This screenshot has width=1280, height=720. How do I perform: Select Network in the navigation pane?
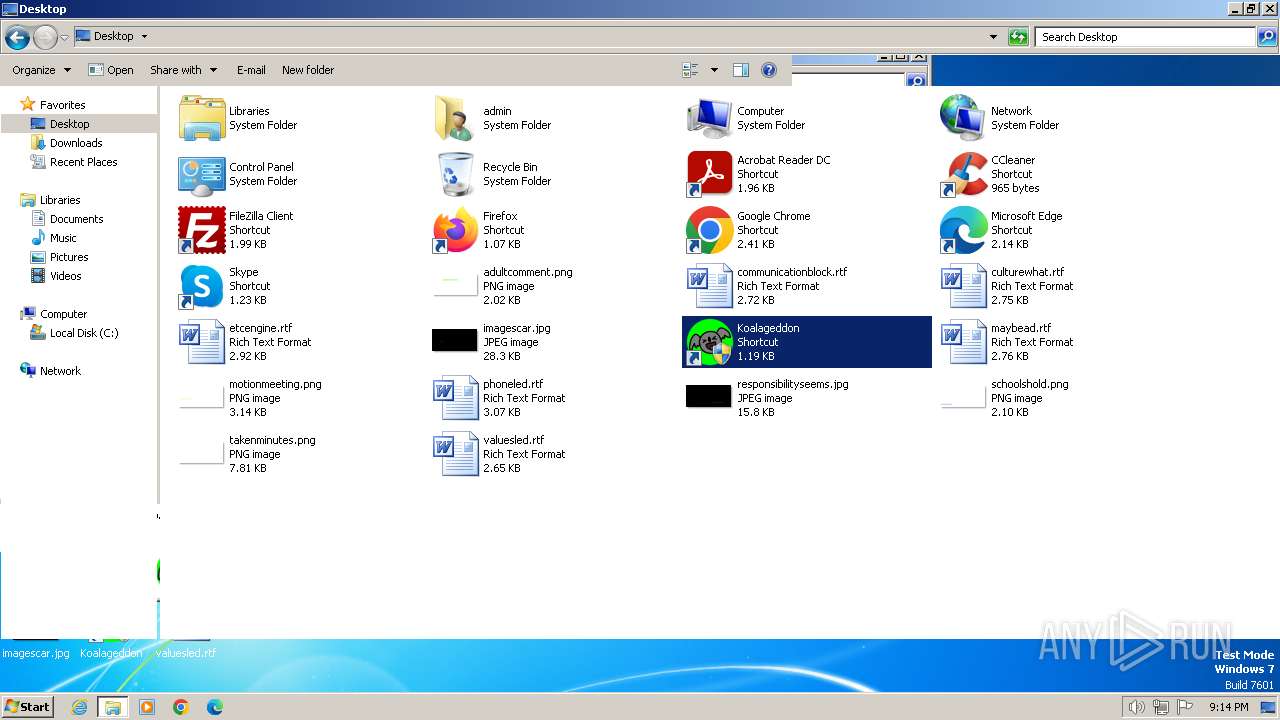click(x=60, y=371)
